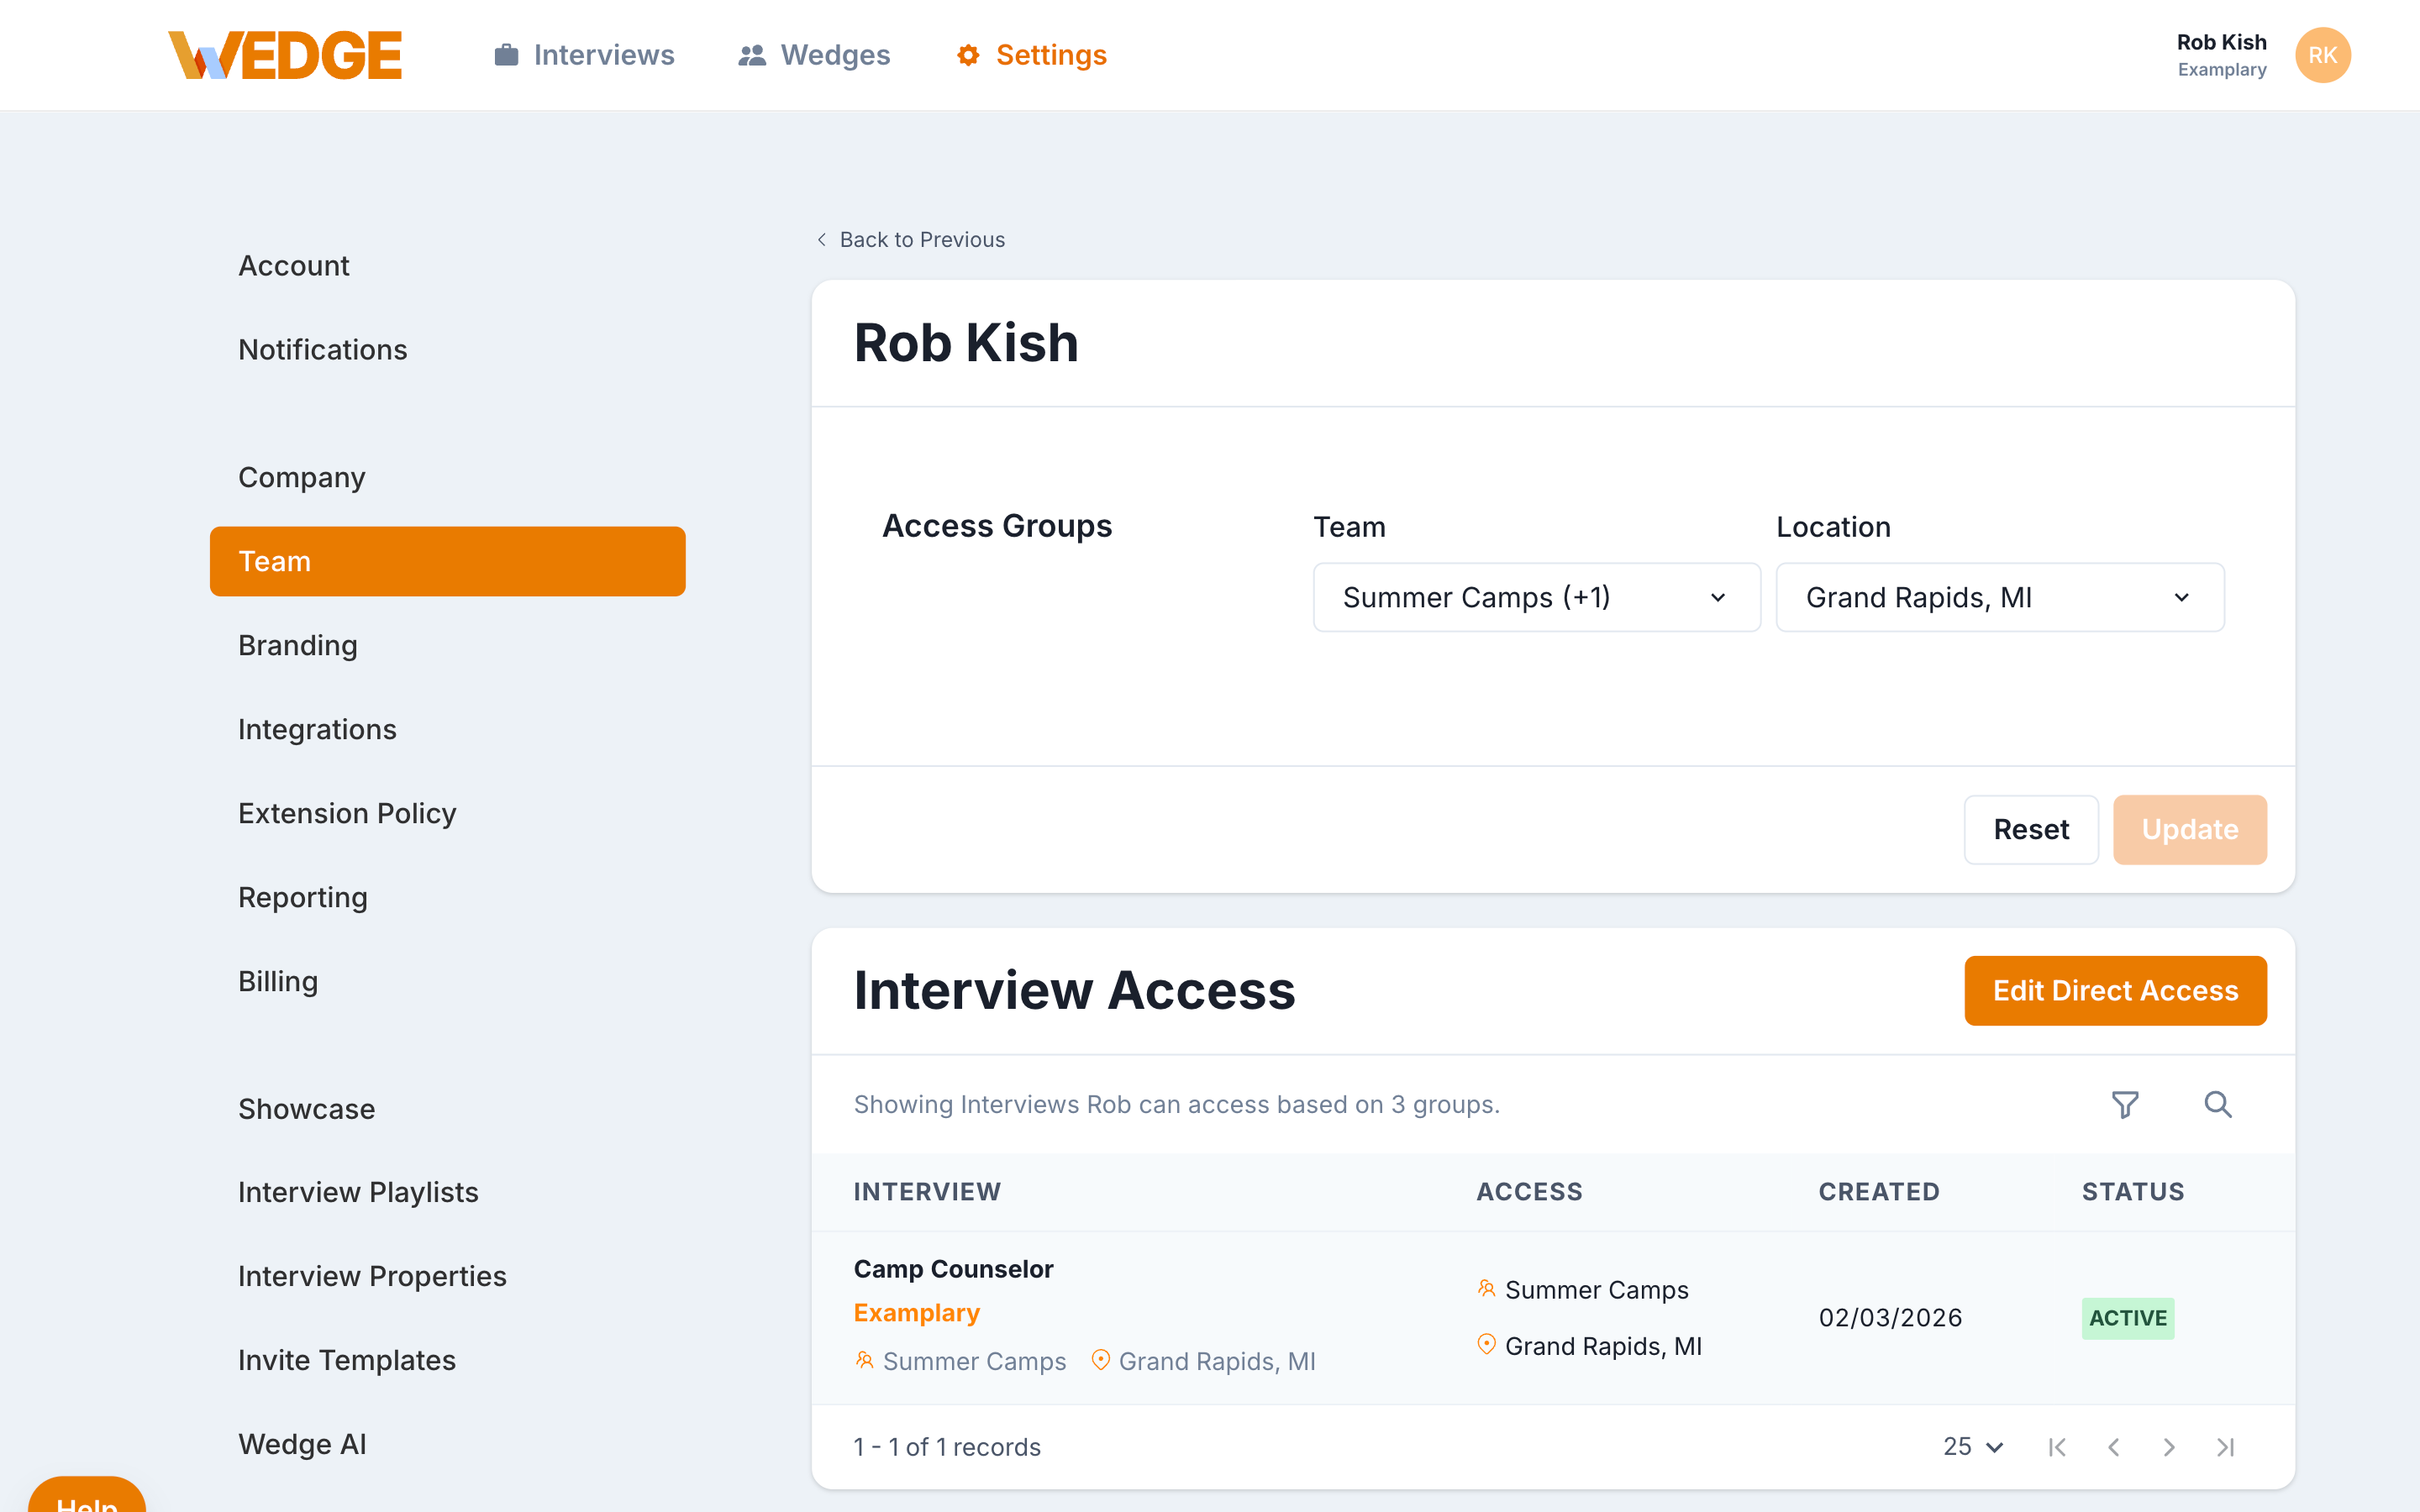Click Reset to discard access group changes
Image resolution: width=2420 pixels, height=1512 pixels.
click(x=2030, y=829)
